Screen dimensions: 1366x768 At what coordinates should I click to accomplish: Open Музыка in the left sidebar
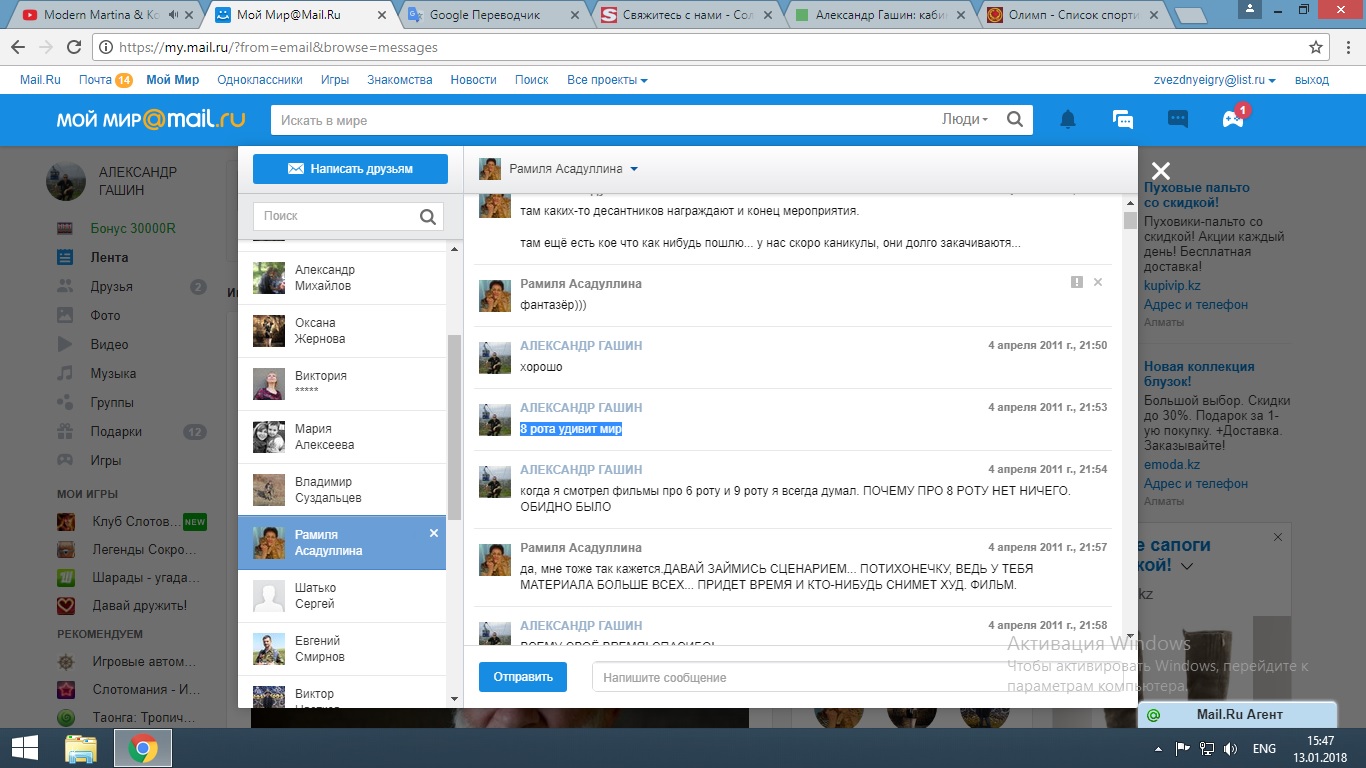113,373
